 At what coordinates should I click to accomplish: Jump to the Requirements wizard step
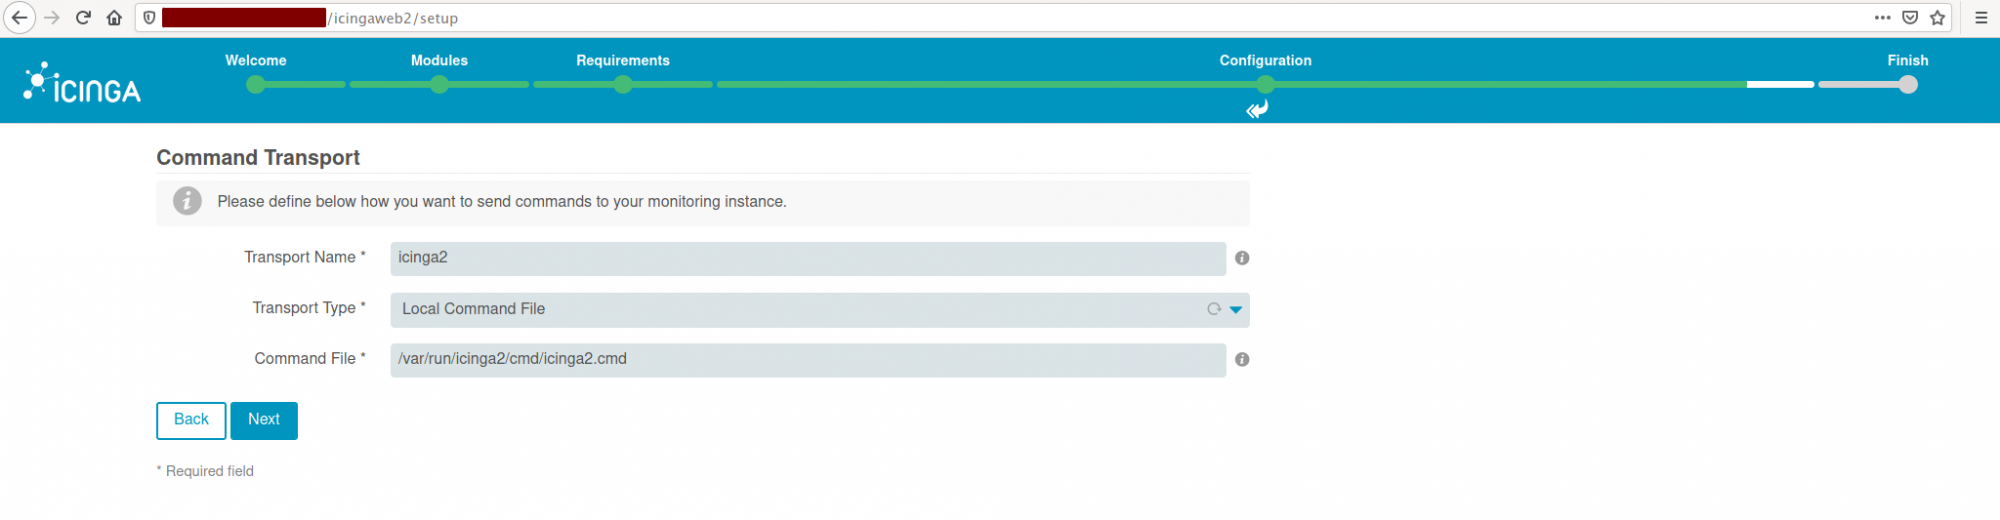click(623, 60)
